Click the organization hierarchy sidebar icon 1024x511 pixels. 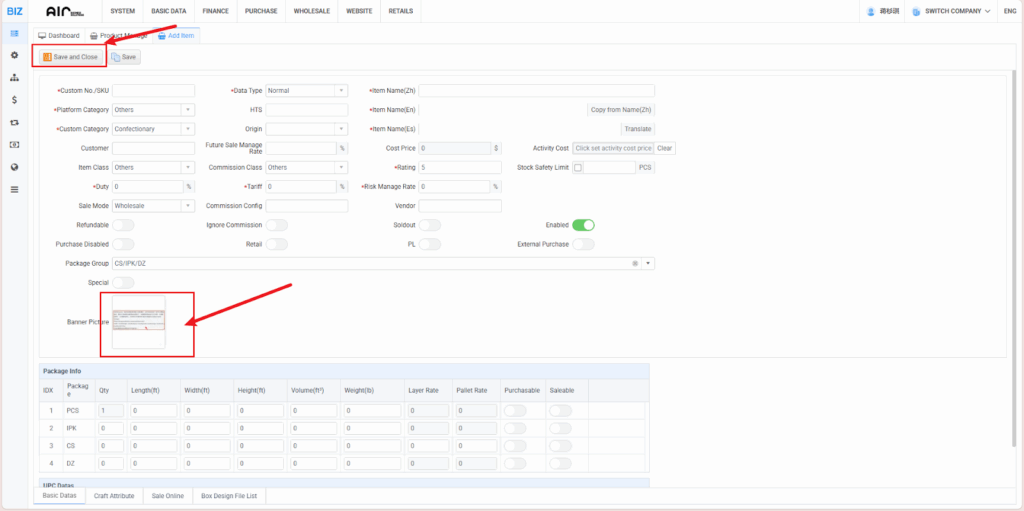tap(14, 77)
